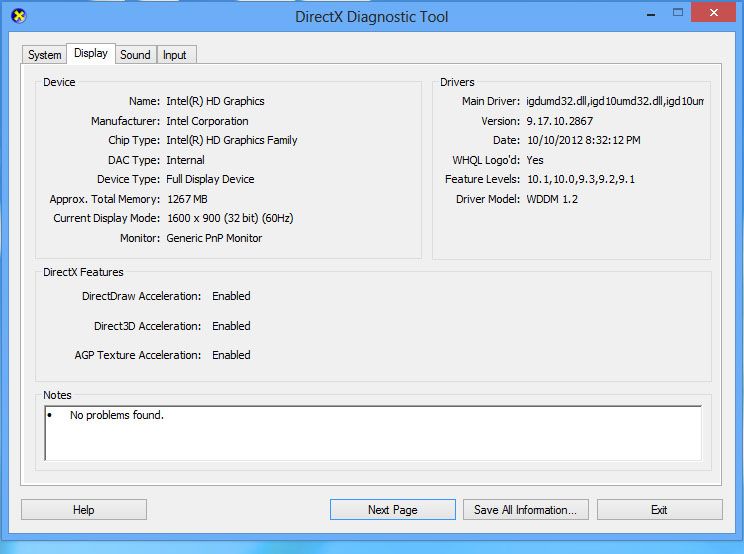The width and height of the screenshot is (744, 554).
Task: Click the driver date '10/10/2012 8:32:12 PM'
Action: click(584, 140)
